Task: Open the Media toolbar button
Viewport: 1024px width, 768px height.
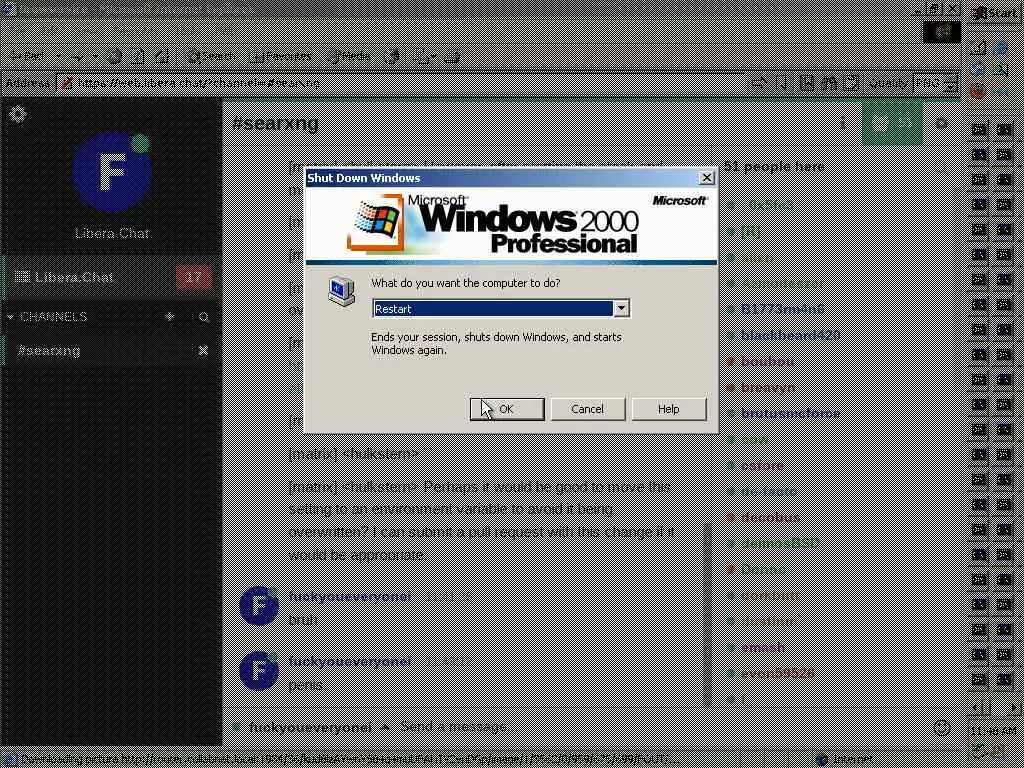Action: pyautogui.click(x=349, y=57)
